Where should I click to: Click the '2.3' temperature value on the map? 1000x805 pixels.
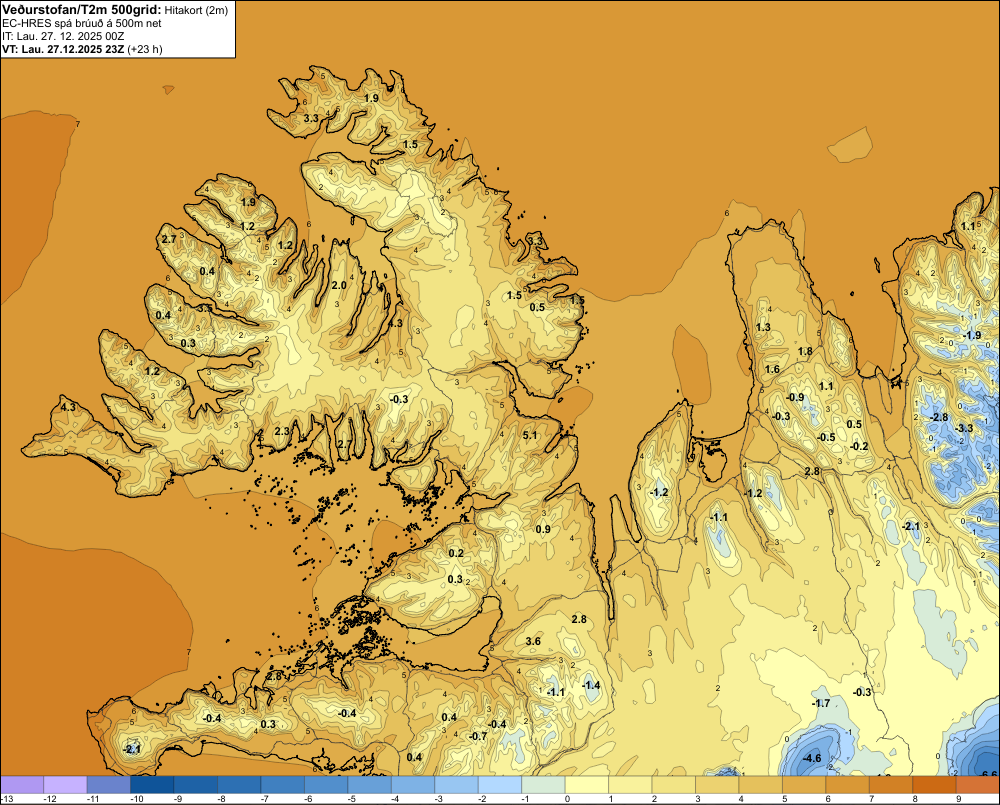click(x=282, y=431)
